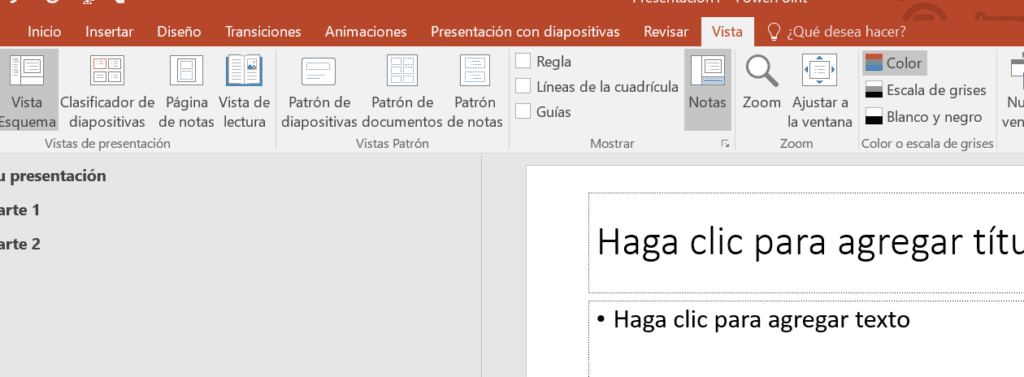The width and height of the screenshot is (1024, 377).
Task: Open the Revisar tab
Action: tap(665, 31)
